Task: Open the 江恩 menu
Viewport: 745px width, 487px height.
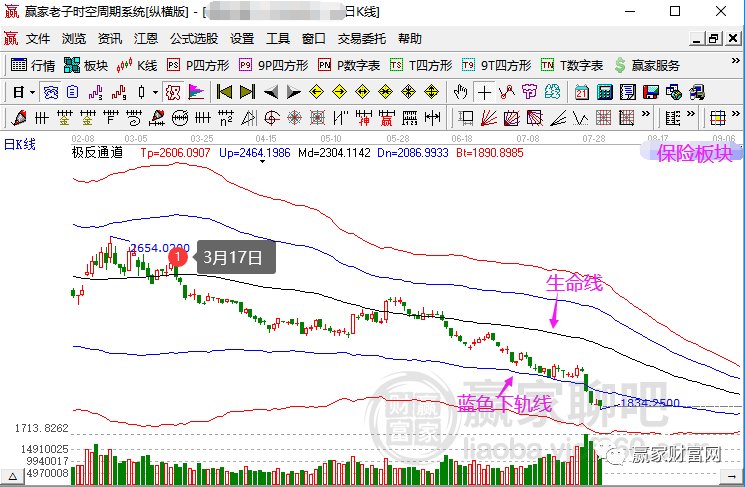Action: (x=145, y=38)
